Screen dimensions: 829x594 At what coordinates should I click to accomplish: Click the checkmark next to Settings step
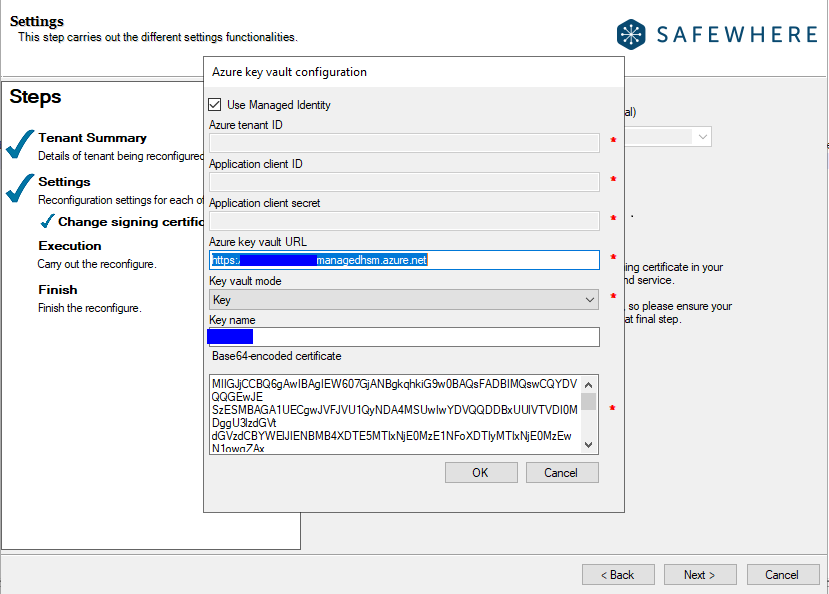(19, 189)
